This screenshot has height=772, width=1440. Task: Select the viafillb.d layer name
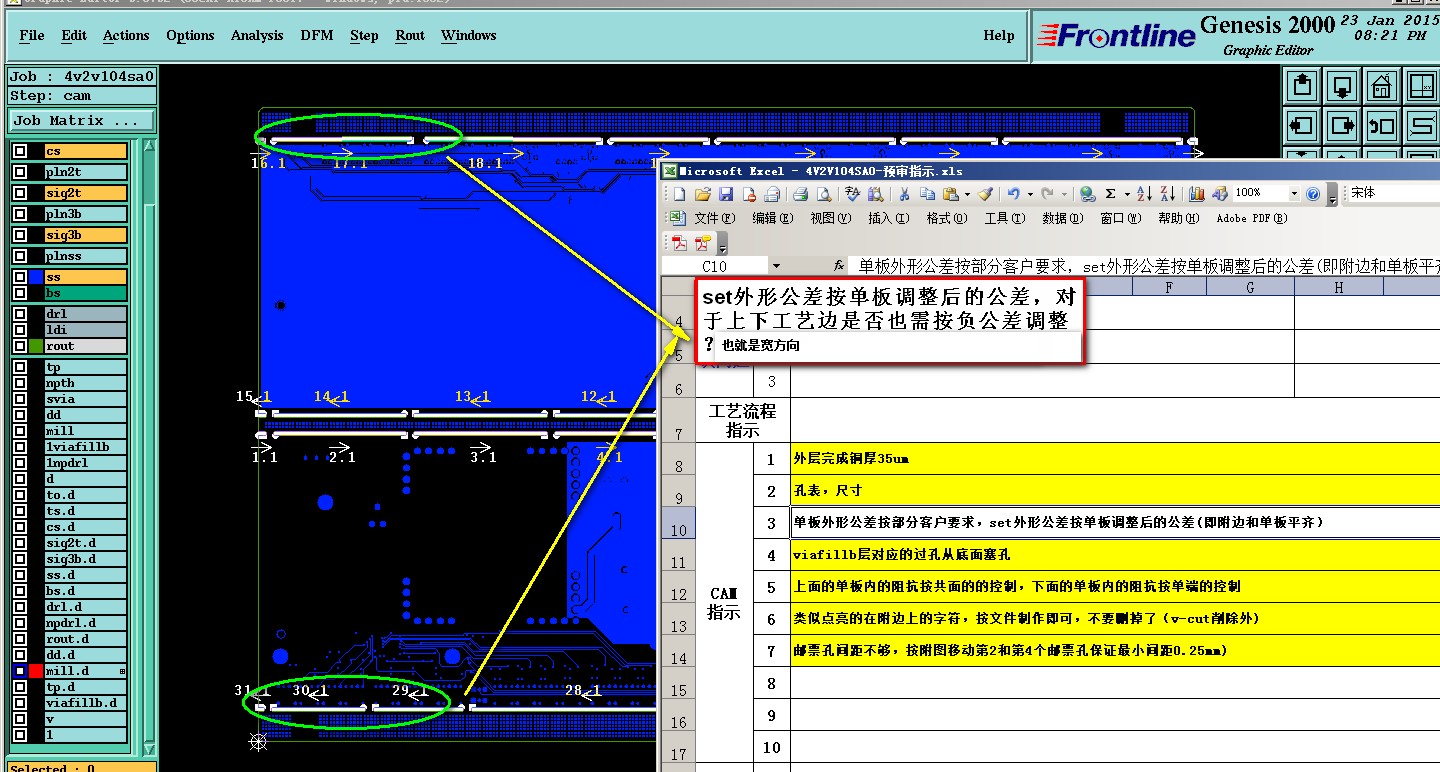86,703
